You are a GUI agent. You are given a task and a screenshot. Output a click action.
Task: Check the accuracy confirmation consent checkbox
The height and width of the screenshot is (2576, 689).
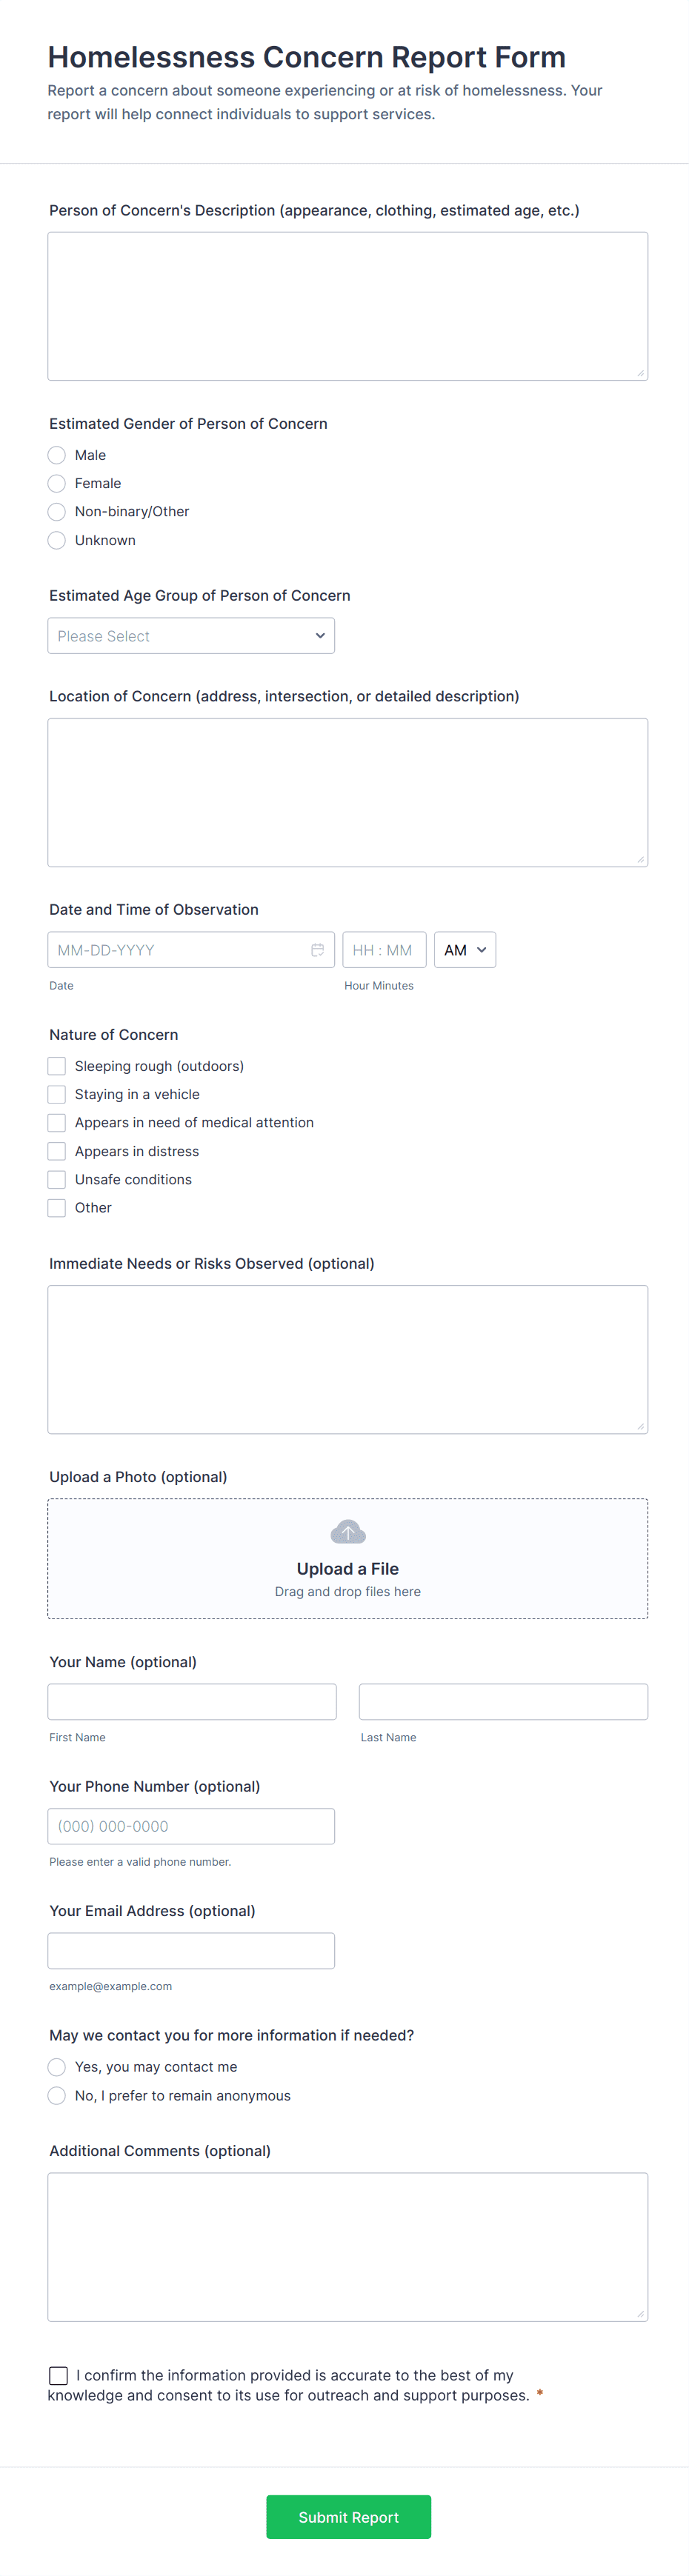point(59,2376)
